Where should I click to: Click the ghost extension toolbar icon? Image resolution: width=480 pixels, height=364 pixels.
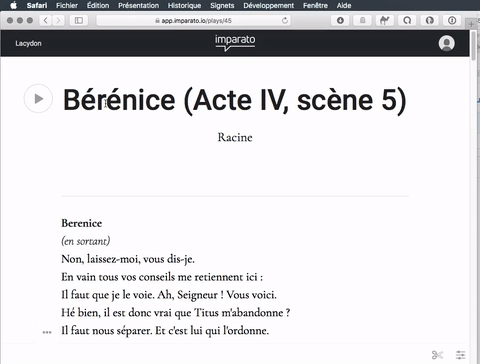362,21
